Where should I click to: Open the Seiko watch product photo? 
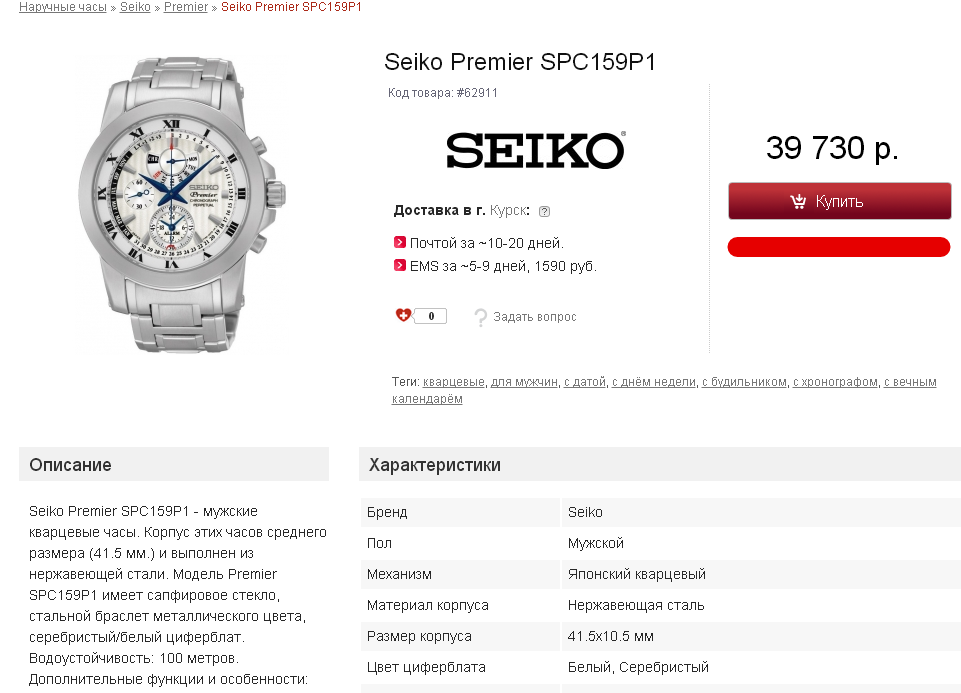pyautogui.click(x=180, y=203)
